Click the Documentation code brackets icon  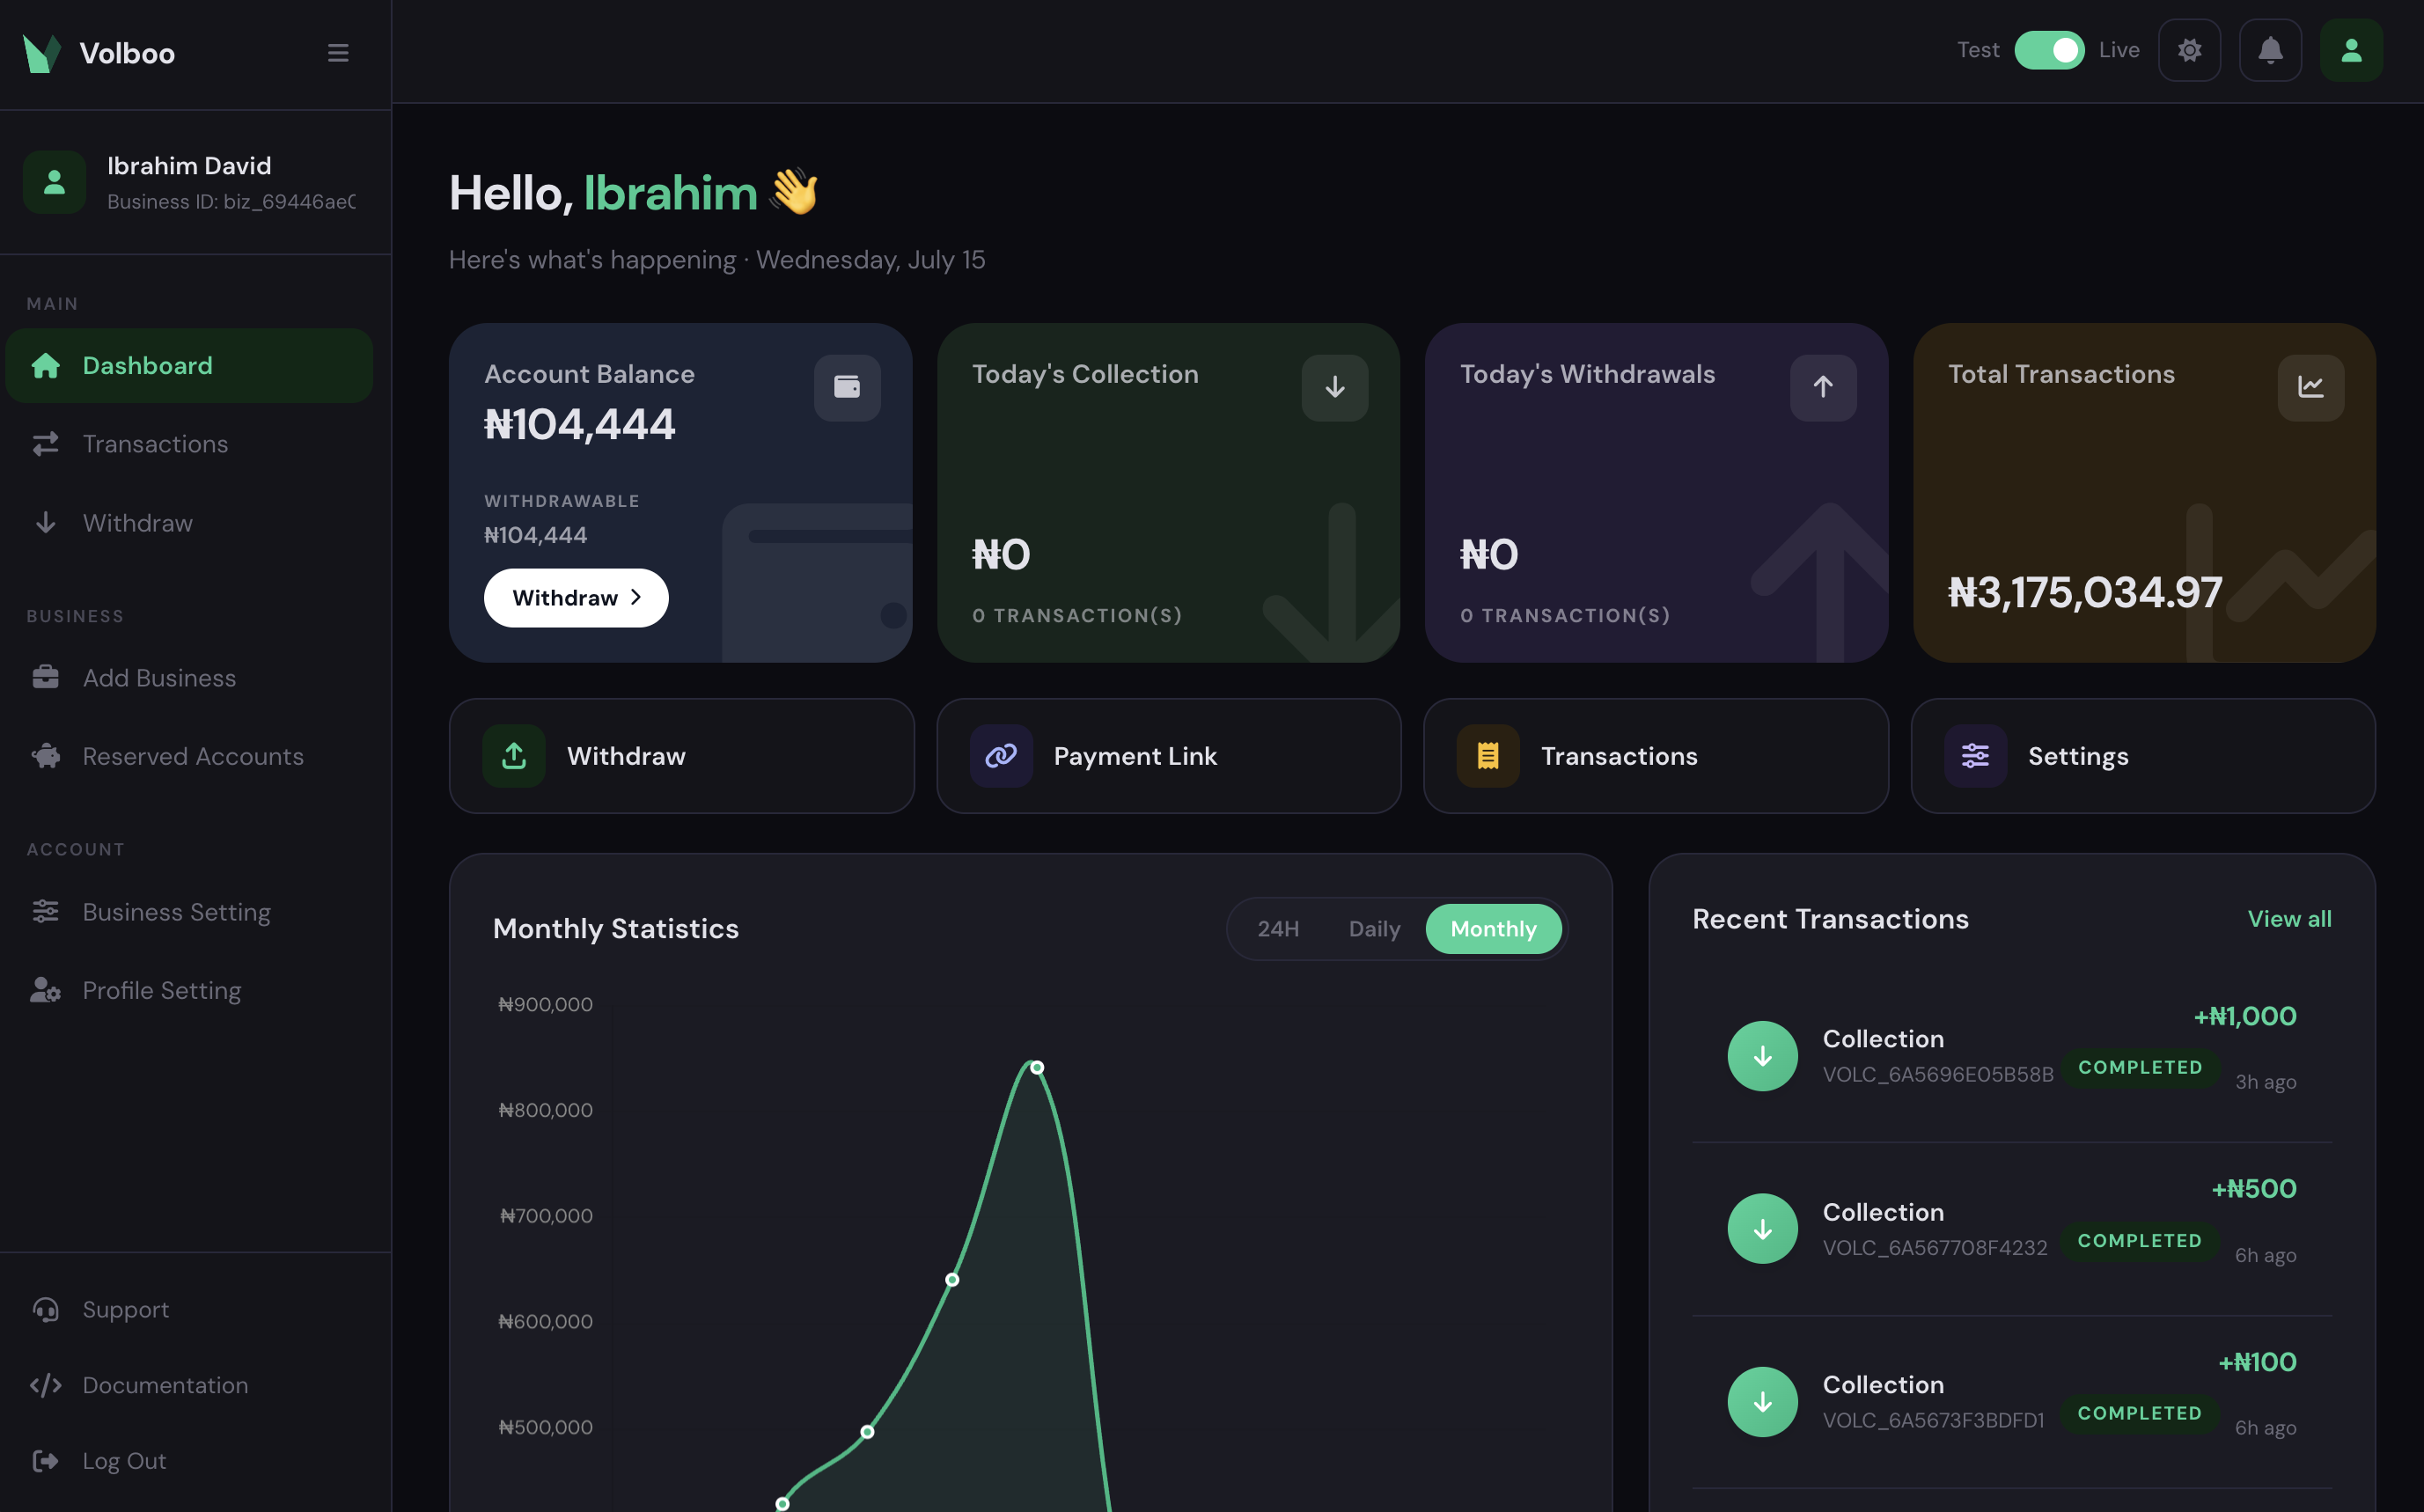(45, 1386)
